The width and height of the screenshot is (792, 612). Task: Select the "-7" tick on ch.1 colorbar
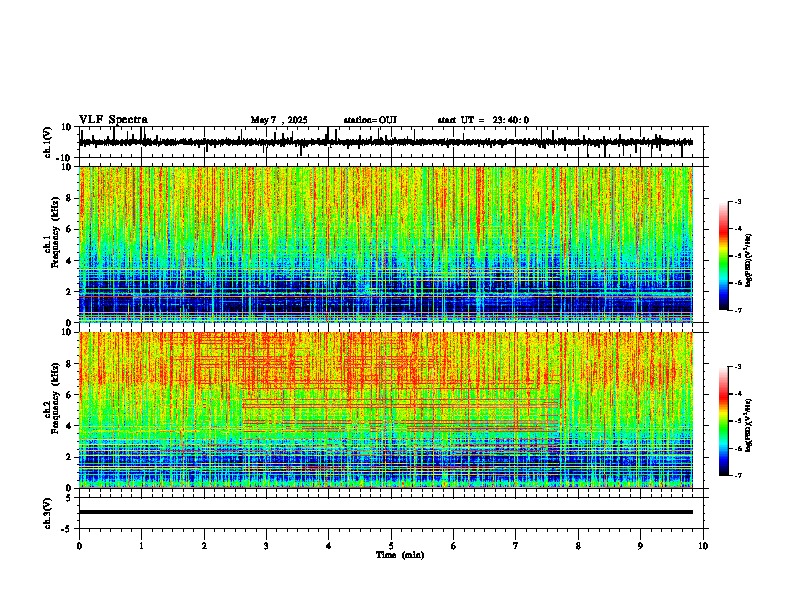(737, 310)
